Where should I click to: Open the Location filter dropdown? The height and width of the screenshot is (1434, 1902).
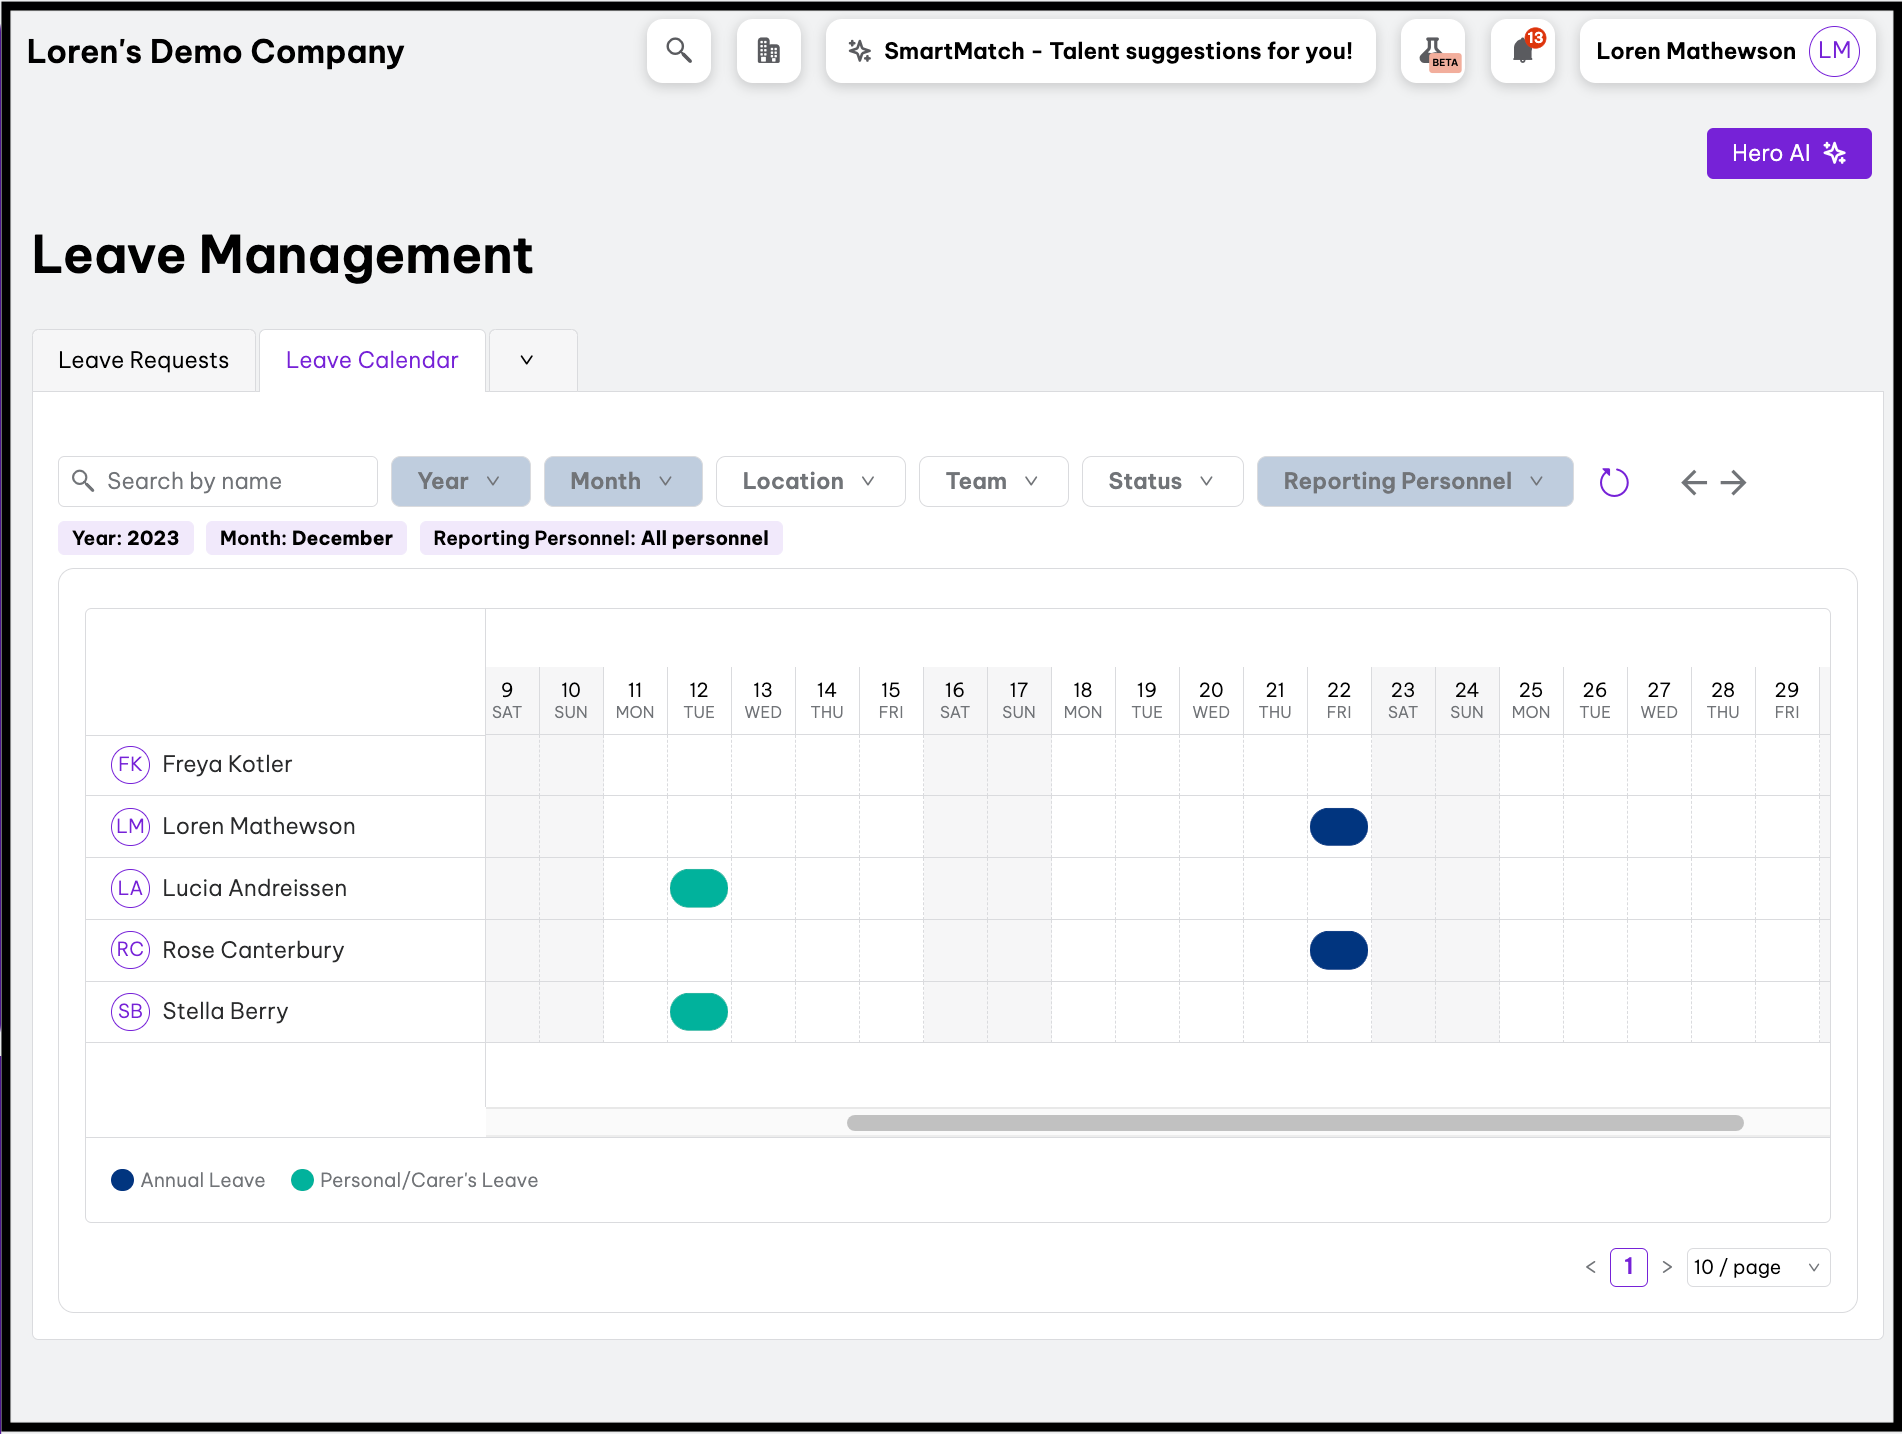coord(810,482)
